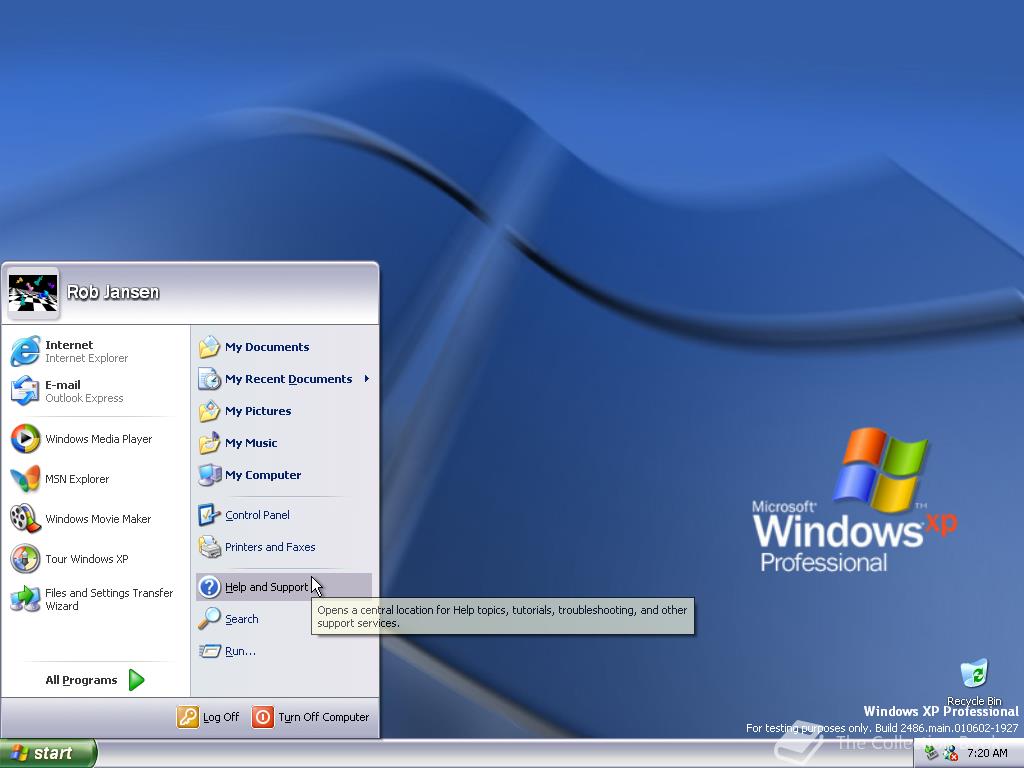The image size is (1024, 768).
Task: Click the Search magnifying glass icon
Action: pyautogui.click(x=210, y=618)
